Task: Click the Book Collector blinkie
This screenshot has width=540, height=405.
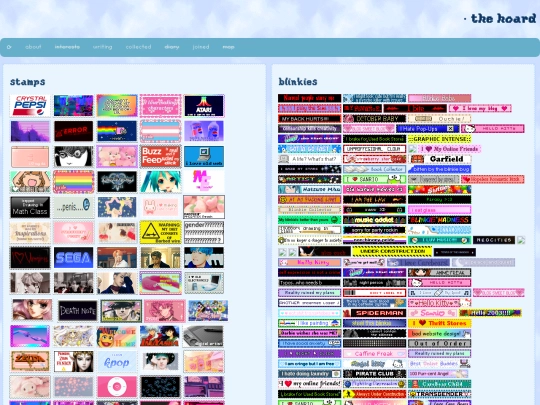Action: coord(374,169)
